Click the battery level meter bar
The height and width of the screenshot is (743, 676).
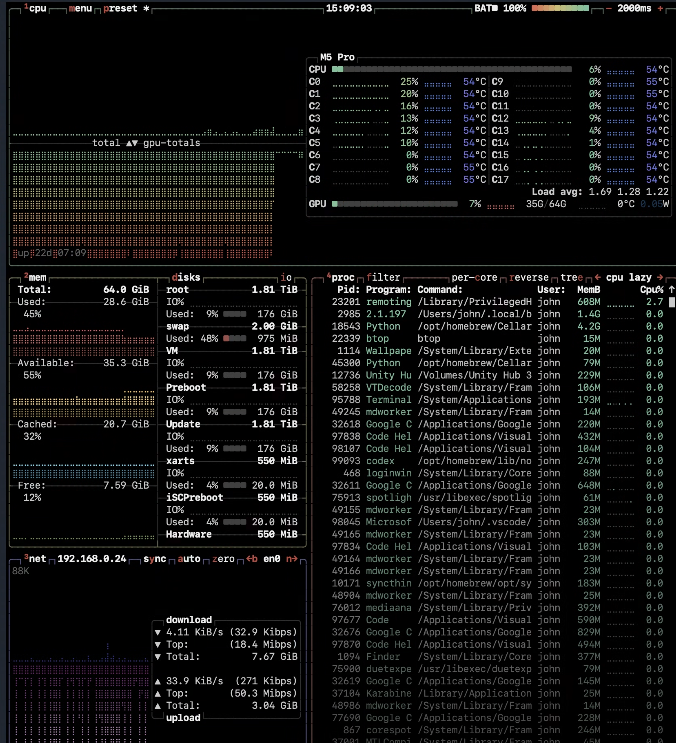[x=560, y=8]
